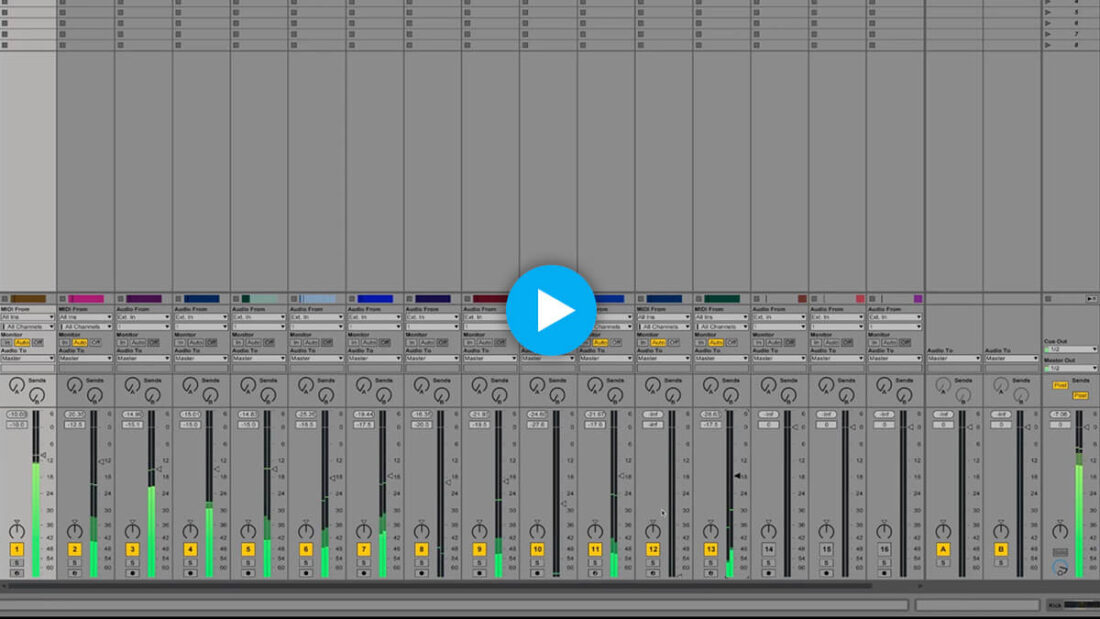The width and height of the screenshot is (1100, 619).
Task: Click Send A knob on track 2
Action: coord(74,385)
